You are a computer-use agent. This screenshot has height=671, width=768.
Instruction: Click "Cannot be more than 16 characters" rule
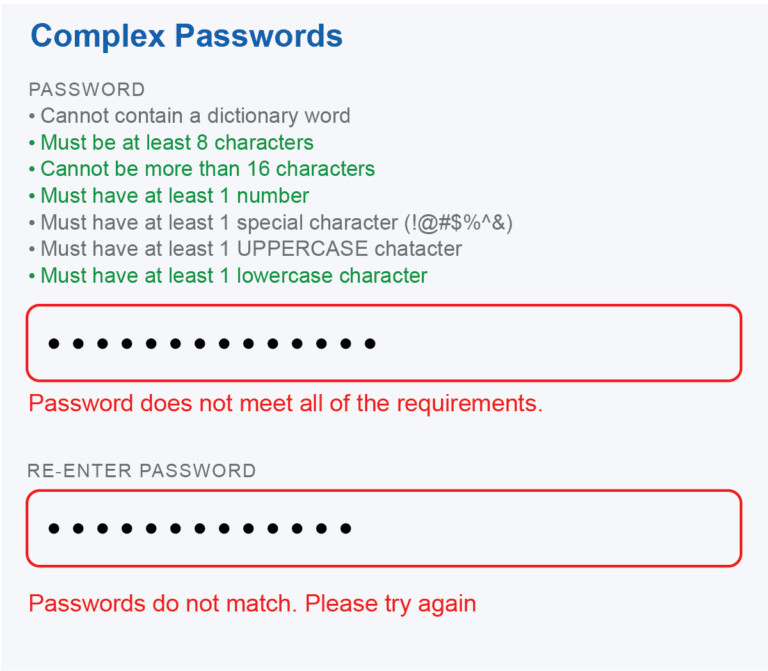pyautogui.click(x=208, y=169)
